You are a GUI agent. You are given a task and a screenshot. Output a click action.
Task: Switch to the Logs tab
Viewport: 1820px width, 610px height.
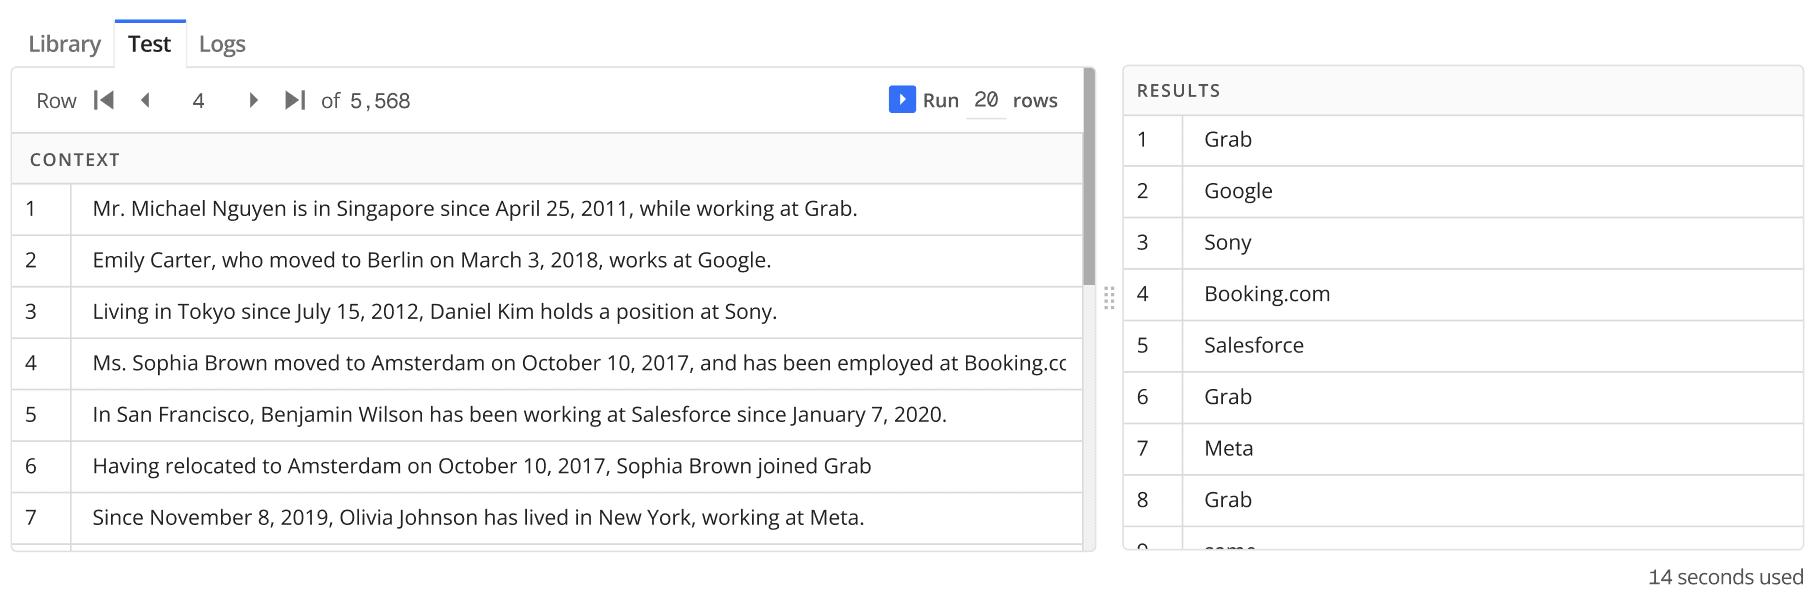[222, 44]
